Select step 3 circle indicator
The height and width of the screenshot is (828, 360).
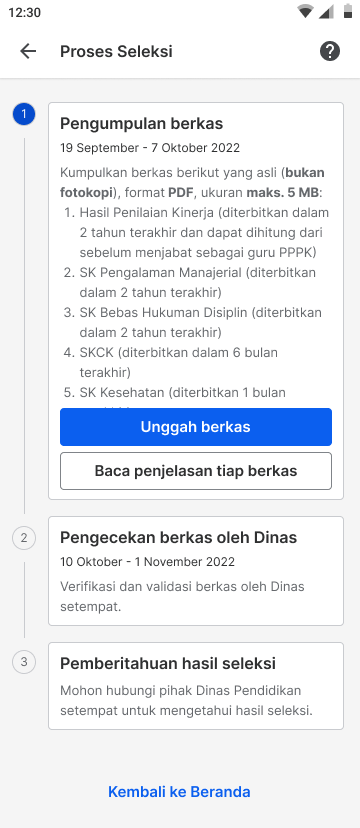point(24,662)
